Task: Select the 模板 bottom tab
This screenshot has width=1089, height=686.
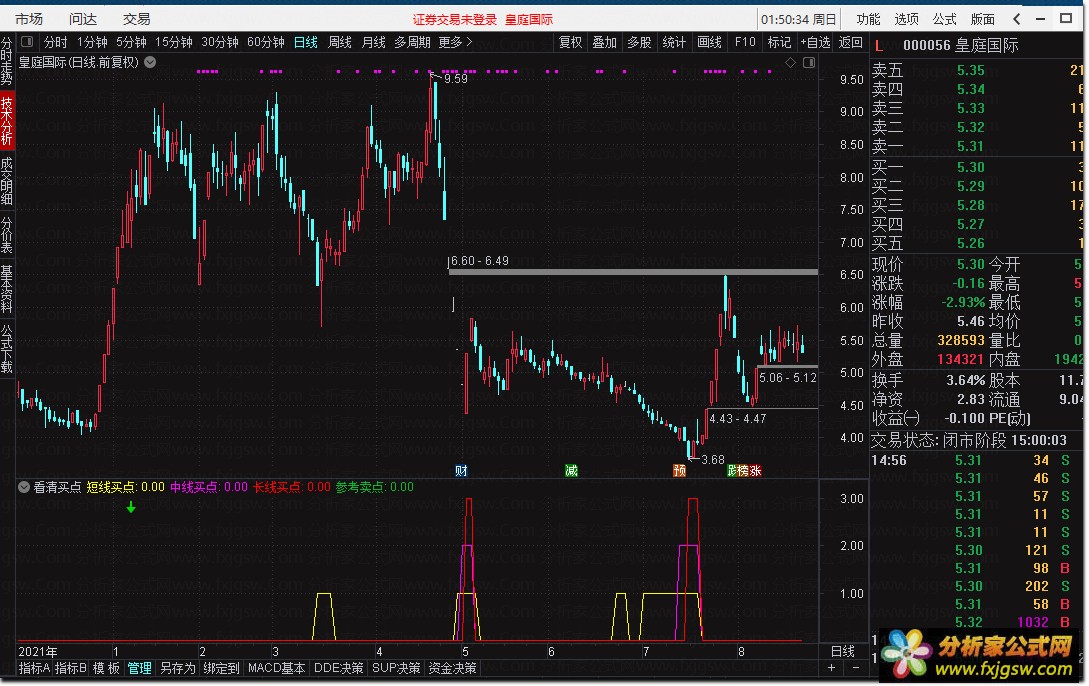Action: coord(106,668)
